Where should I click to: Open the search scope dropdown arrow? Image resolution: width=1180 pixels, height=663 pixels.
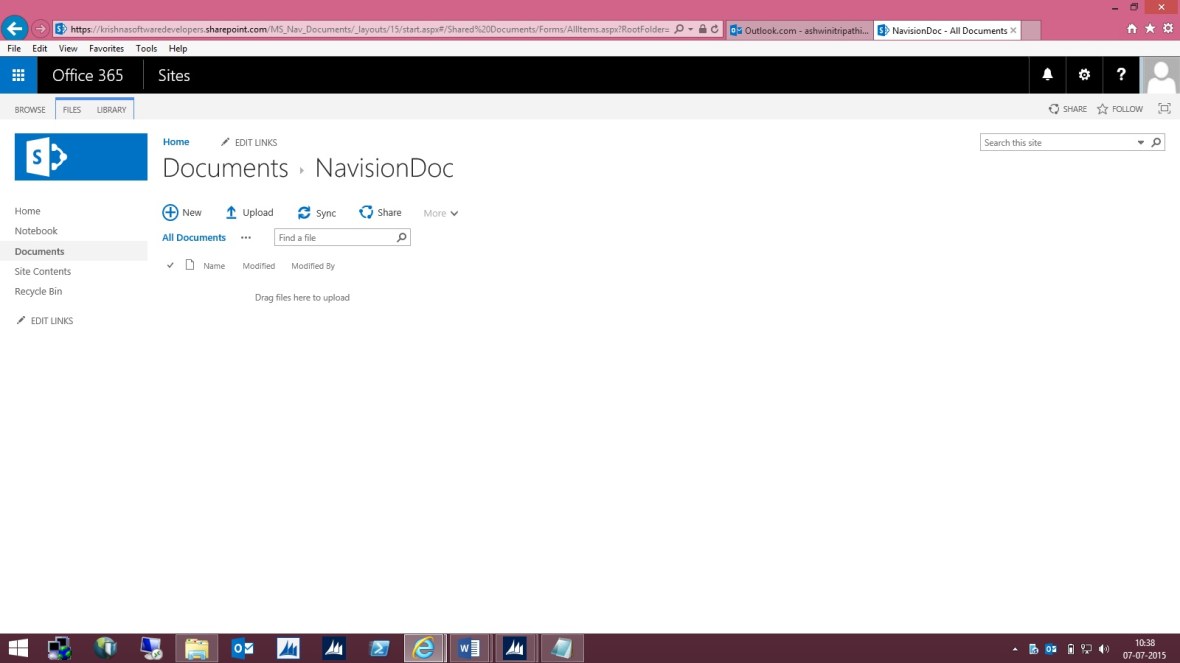[1140, 142]
